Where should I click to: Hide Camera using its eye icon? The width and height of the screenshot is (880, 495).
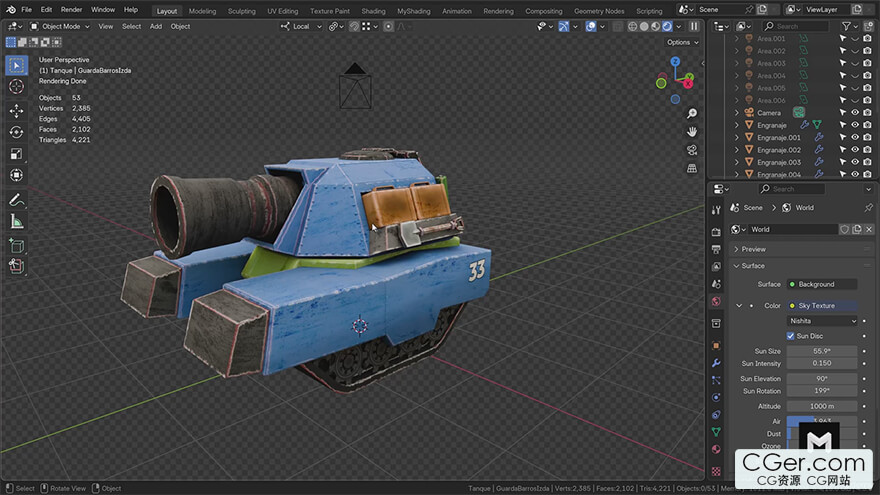click(855, 113)
